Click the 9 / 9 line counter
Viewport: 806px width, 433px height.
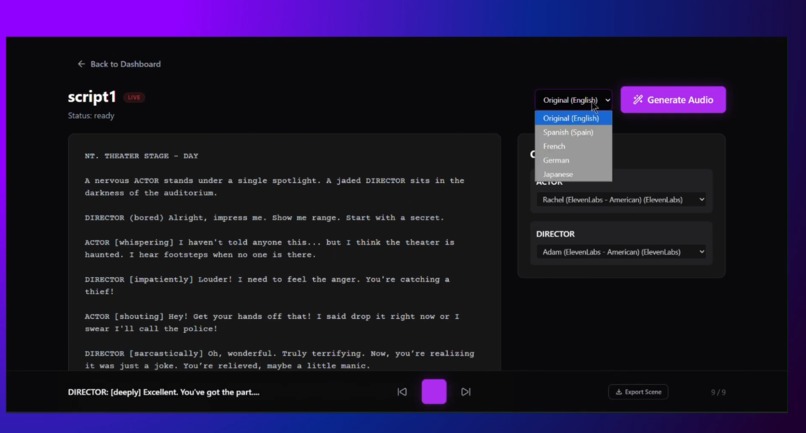click(718, 392)
